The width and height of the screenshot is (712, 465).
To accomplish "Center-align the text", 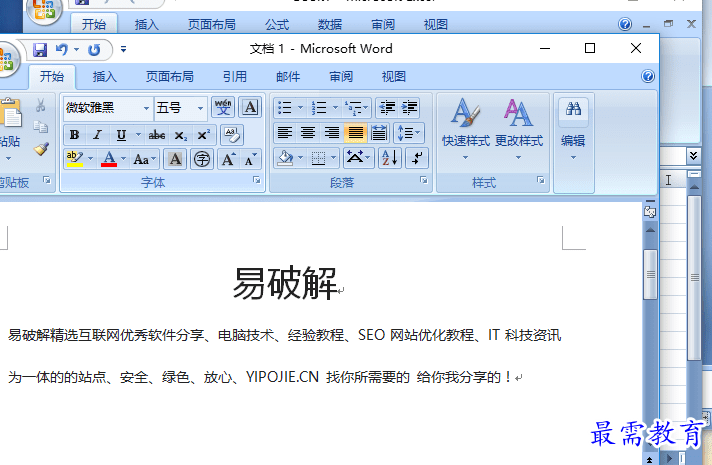I will coord(308,133).
